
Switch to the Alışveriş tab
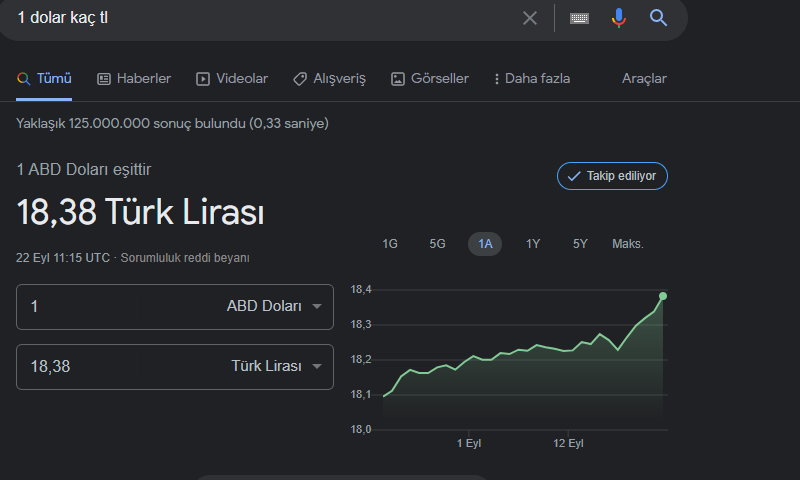click(x=329, y=79)
